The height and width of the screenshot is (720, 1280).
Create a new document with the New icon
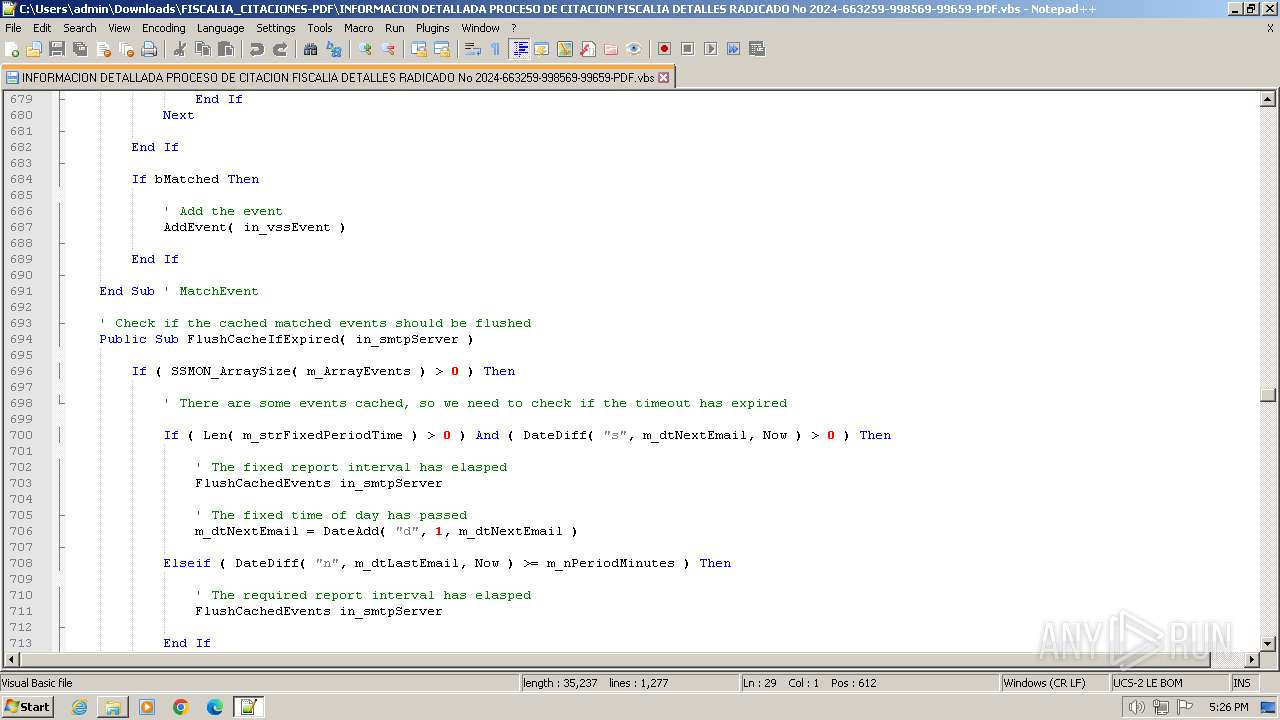(13, 49)
